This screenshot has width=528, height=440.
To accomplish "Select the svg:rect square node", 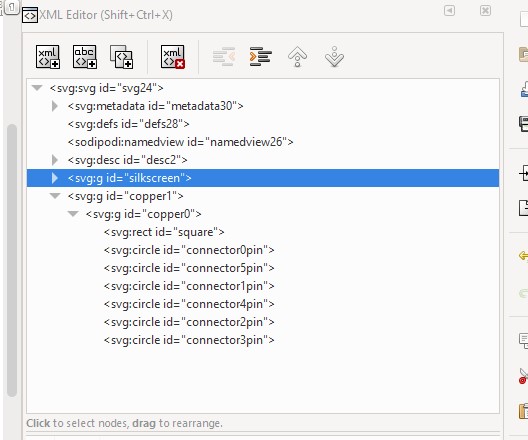I will pos(164,232).
